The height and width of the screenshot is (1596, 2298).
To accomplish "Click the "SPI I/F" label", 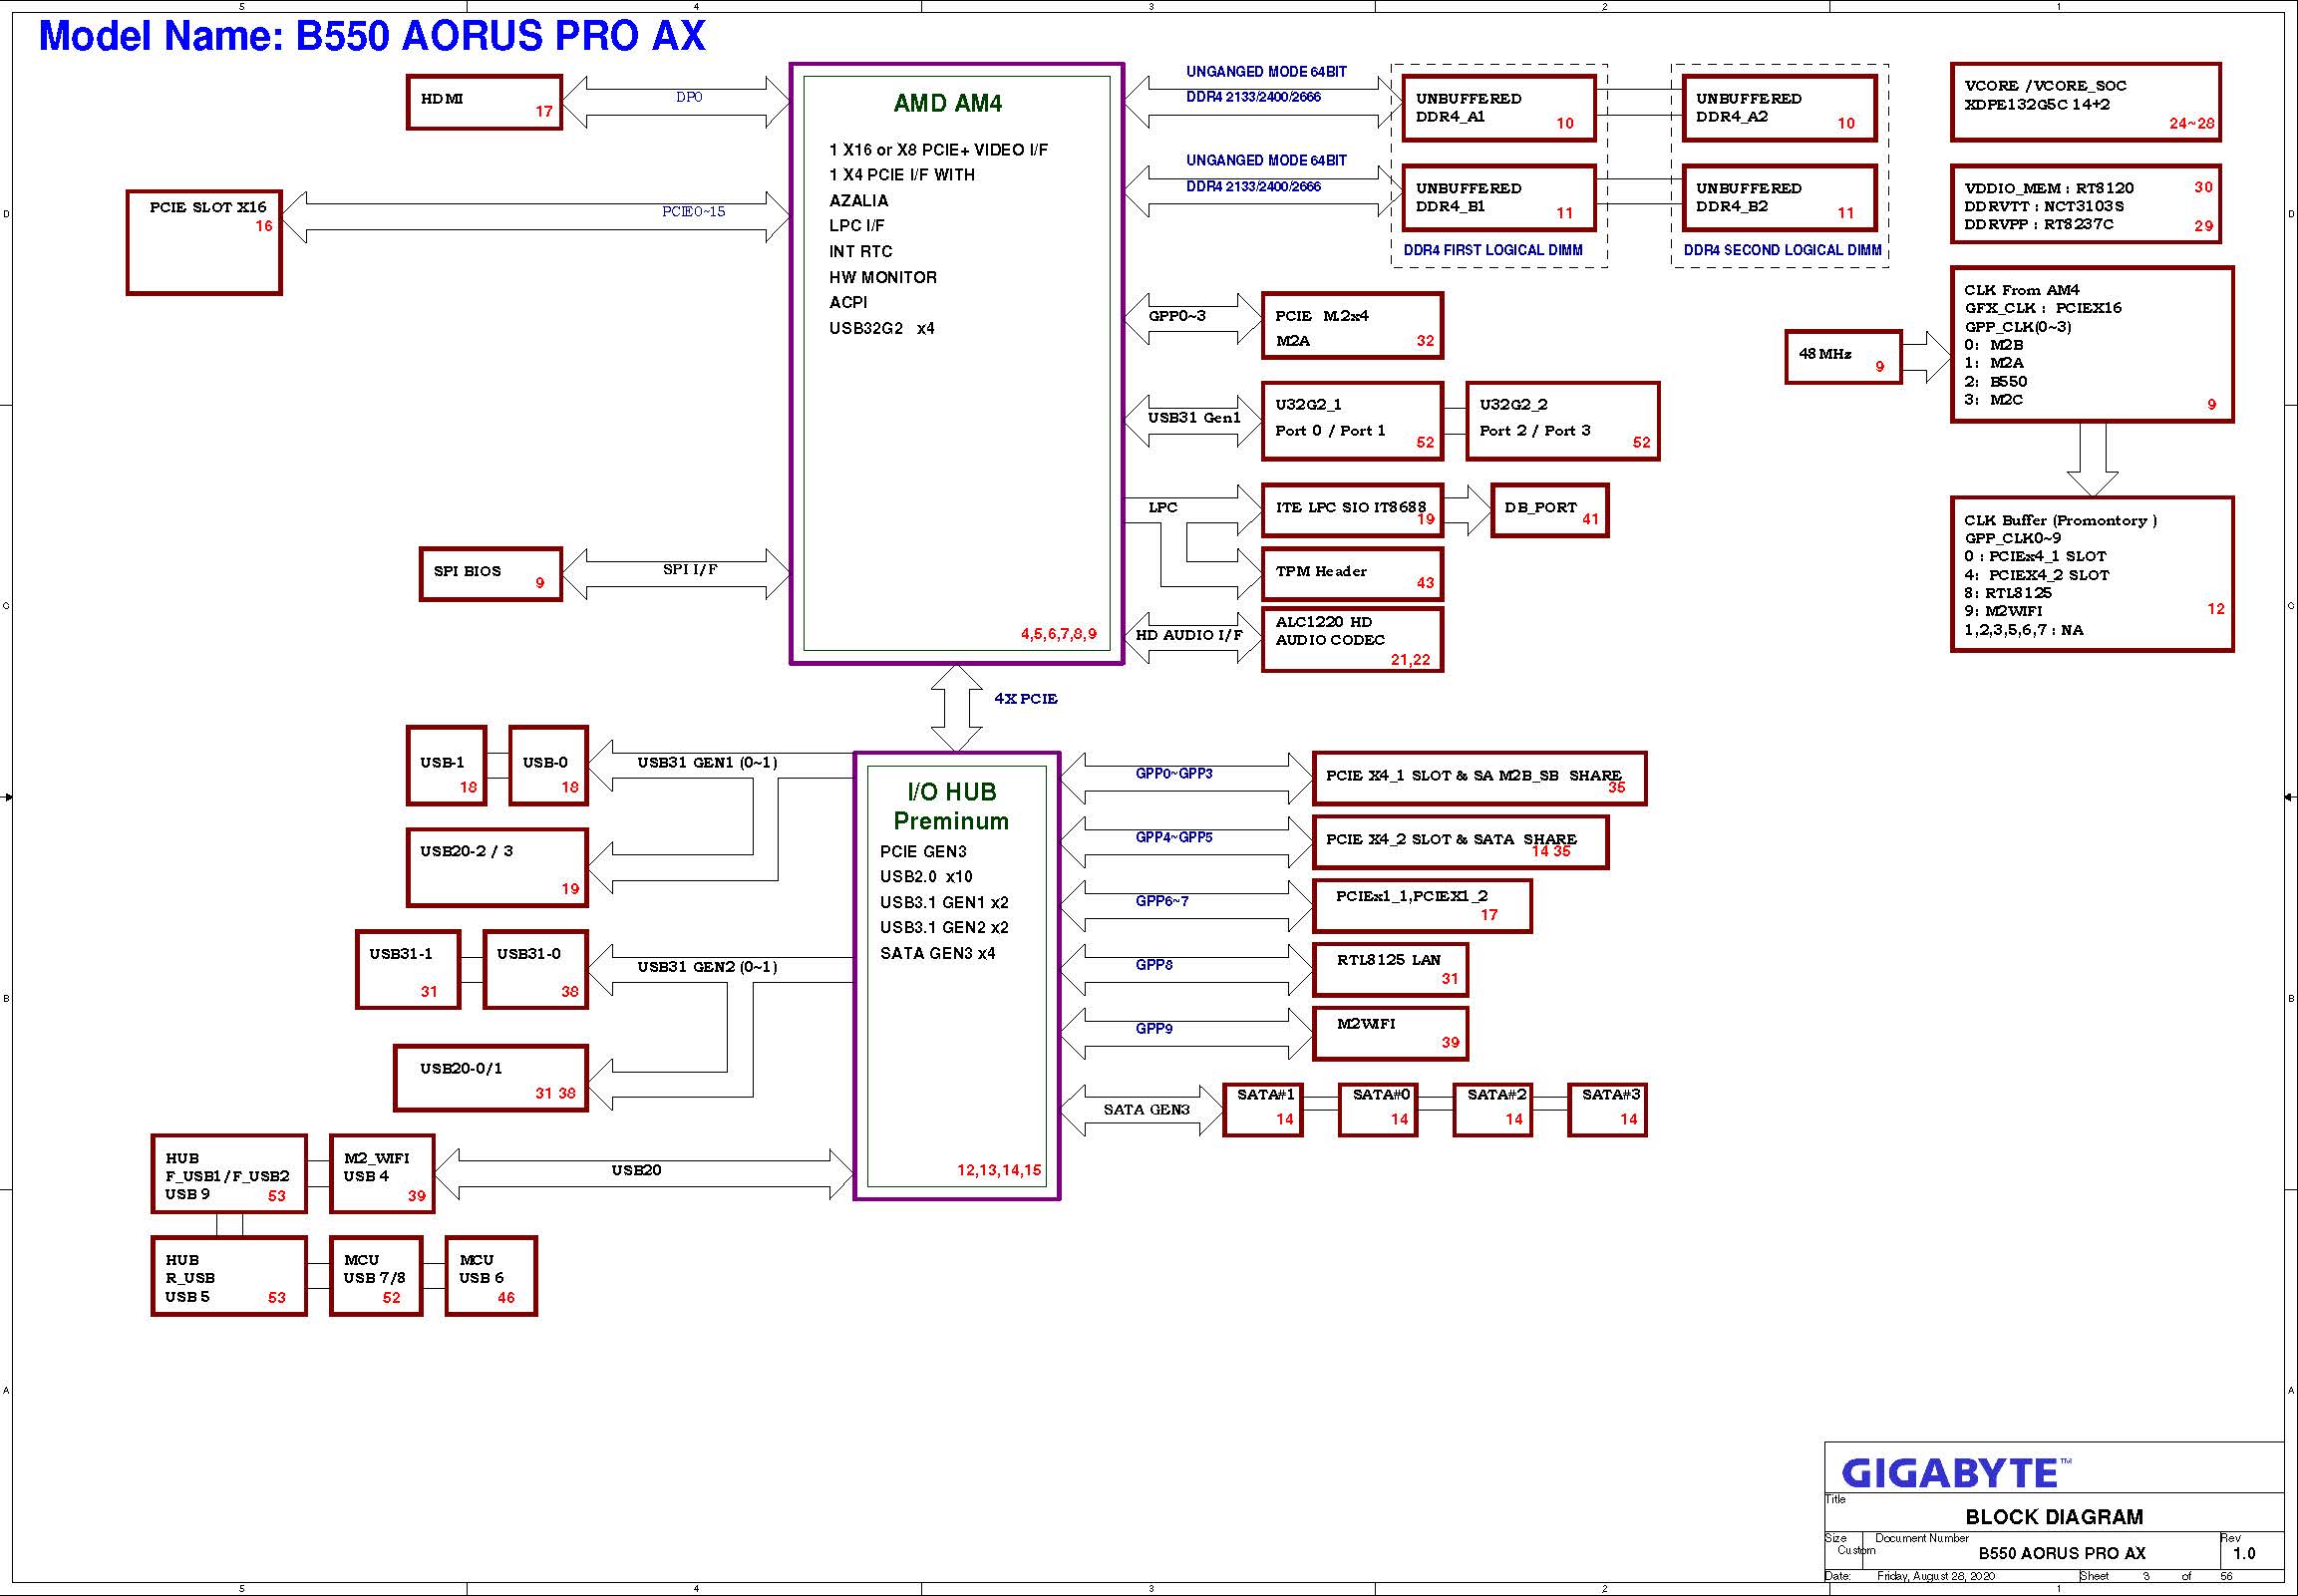I will (690, 569).
